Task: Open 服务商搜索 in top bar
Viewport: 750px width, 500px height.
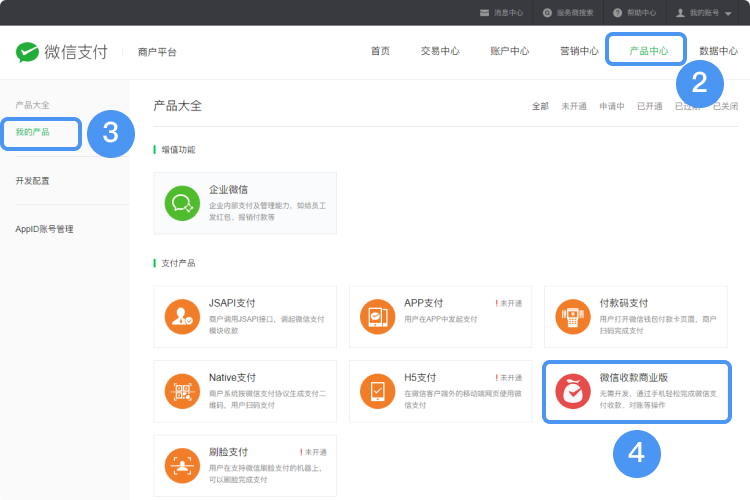Action: pos(568,13)
